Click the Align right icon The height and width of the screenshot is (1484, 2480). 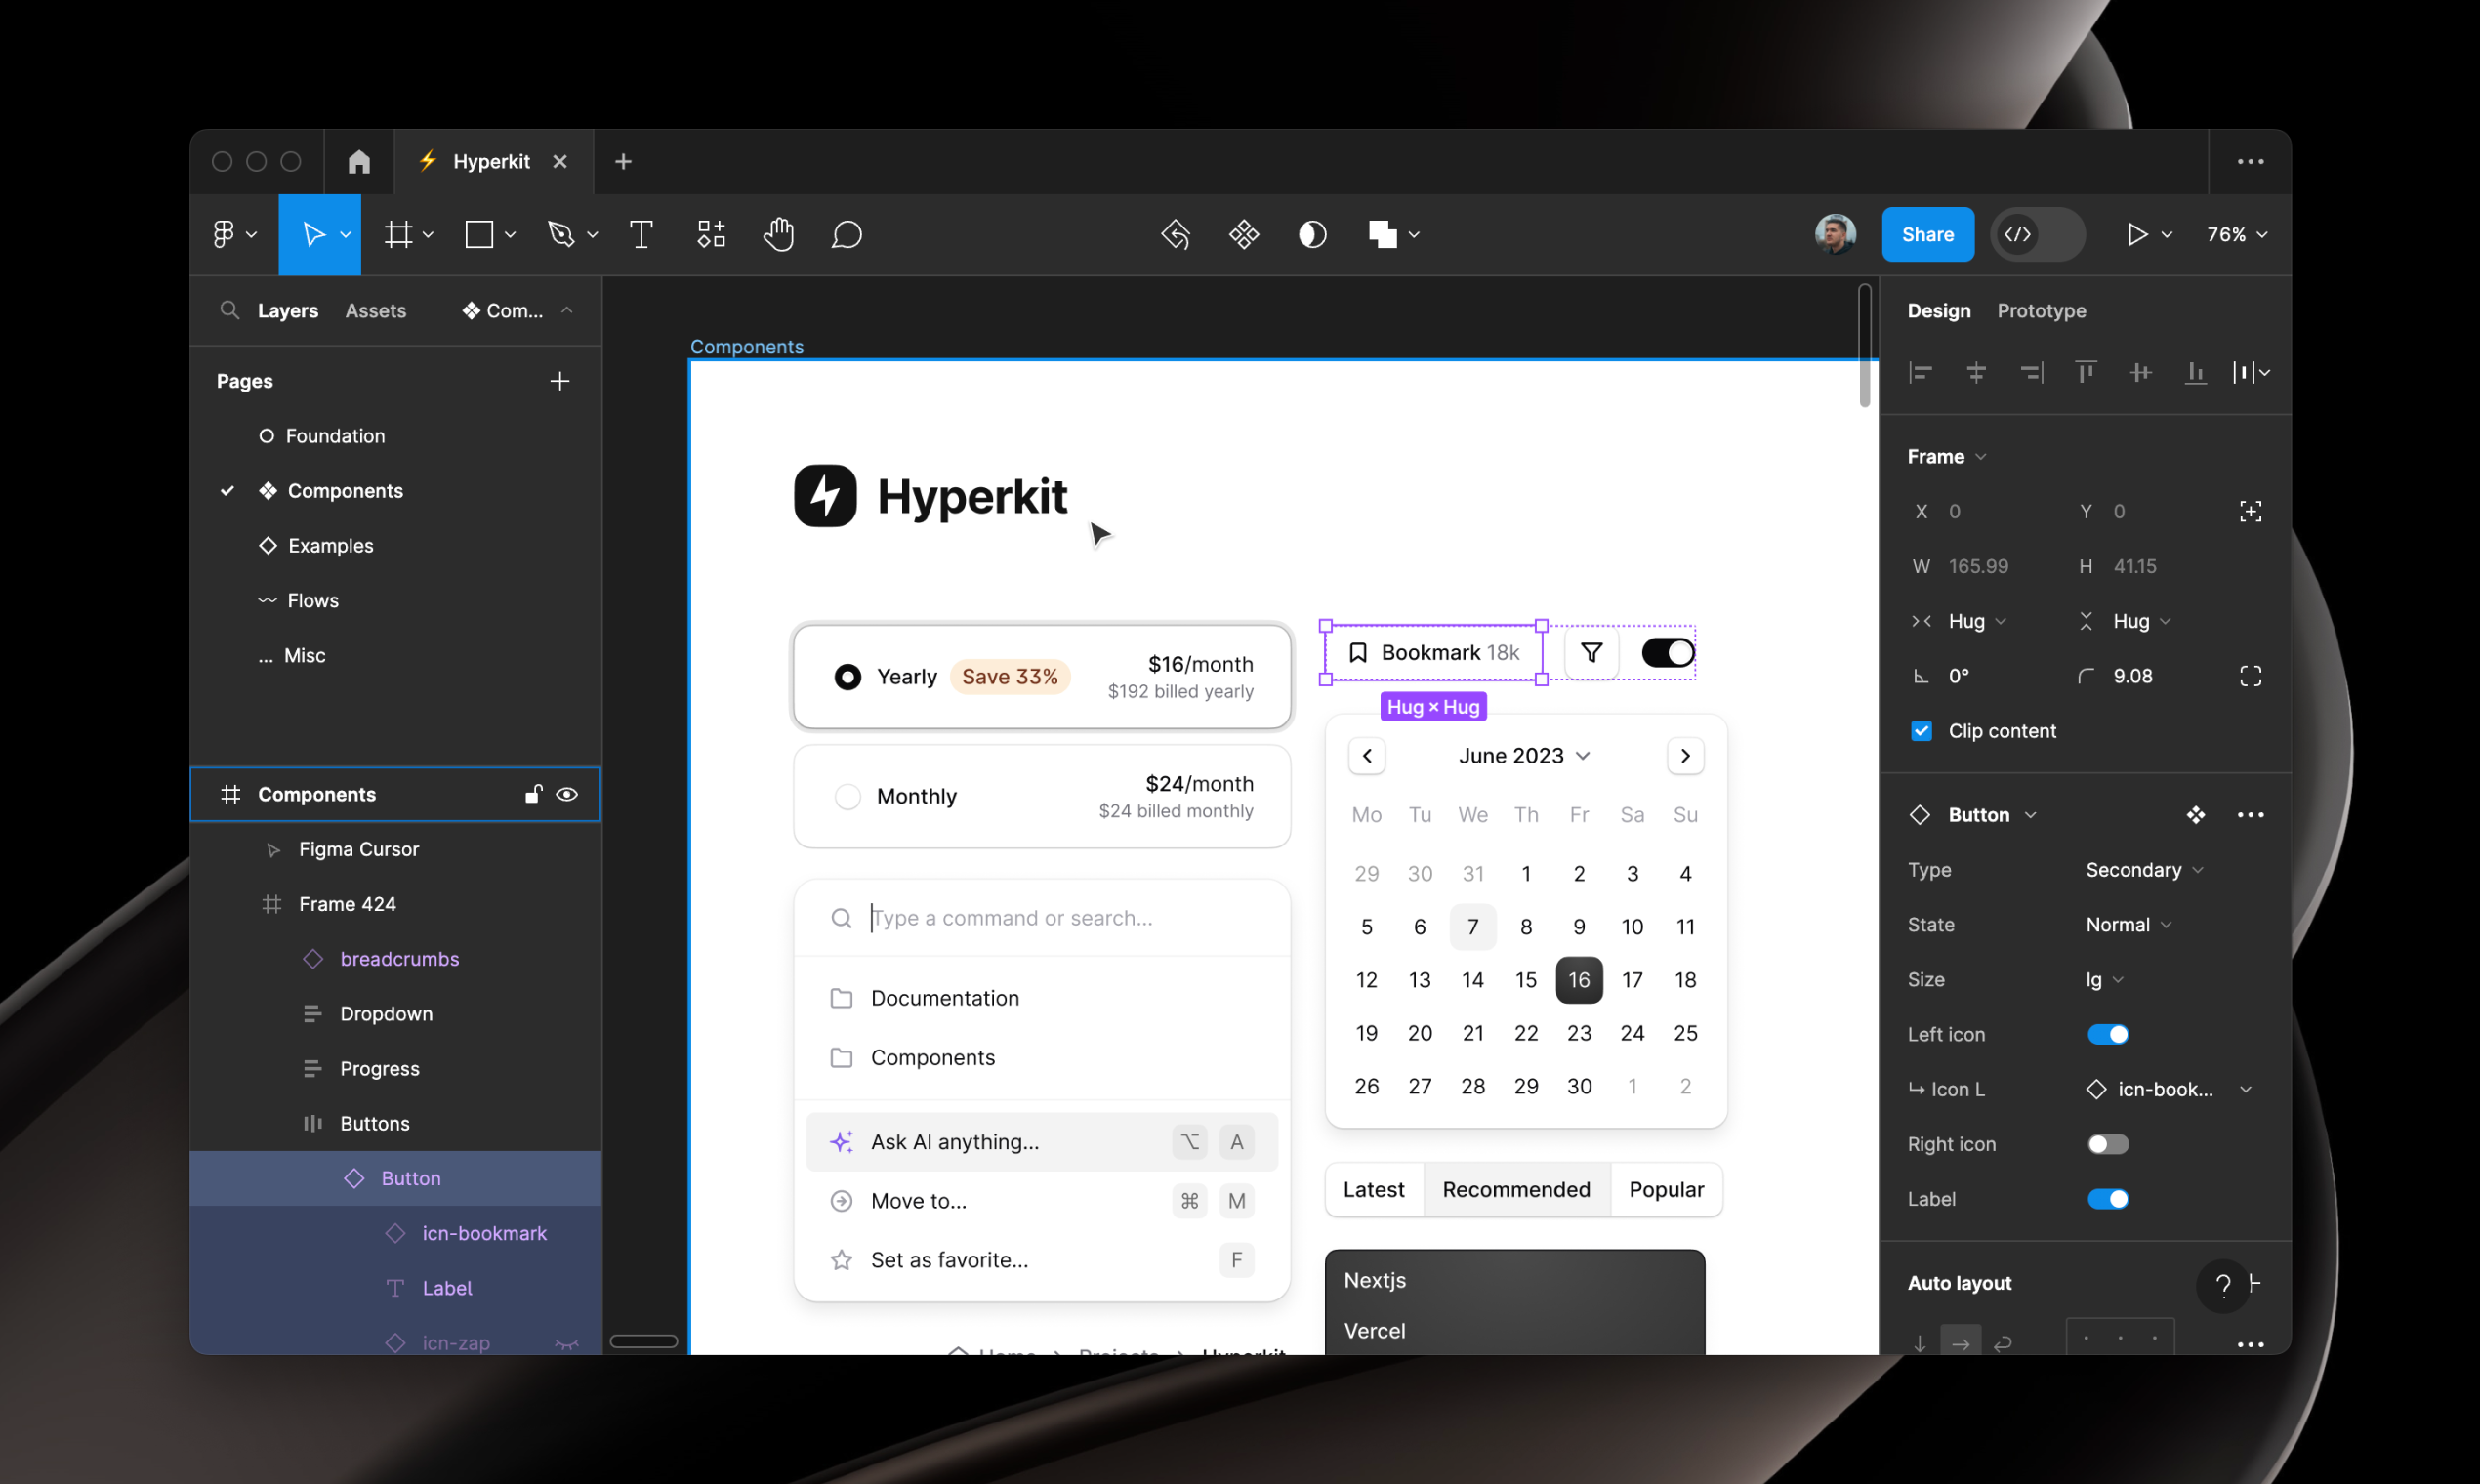click(2031, 373)
